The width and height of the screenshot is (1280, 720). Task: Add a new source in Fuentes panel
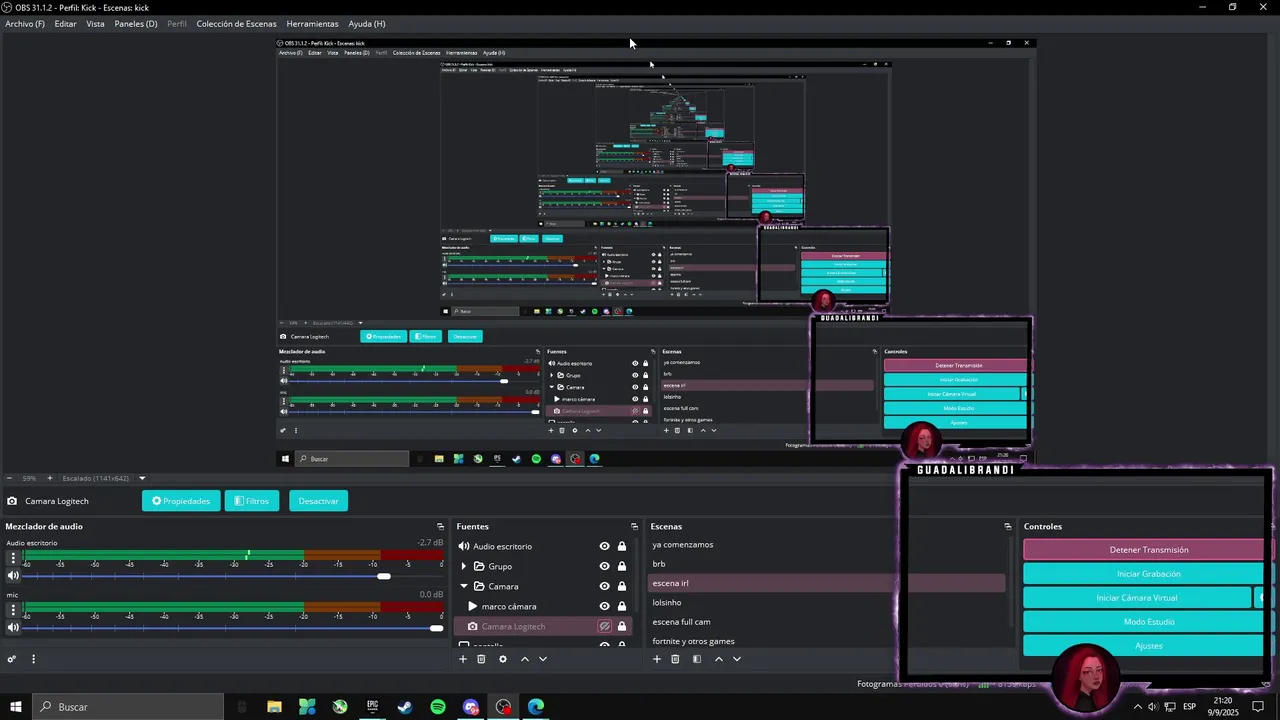pyautogui.click(x=462, y=659)
